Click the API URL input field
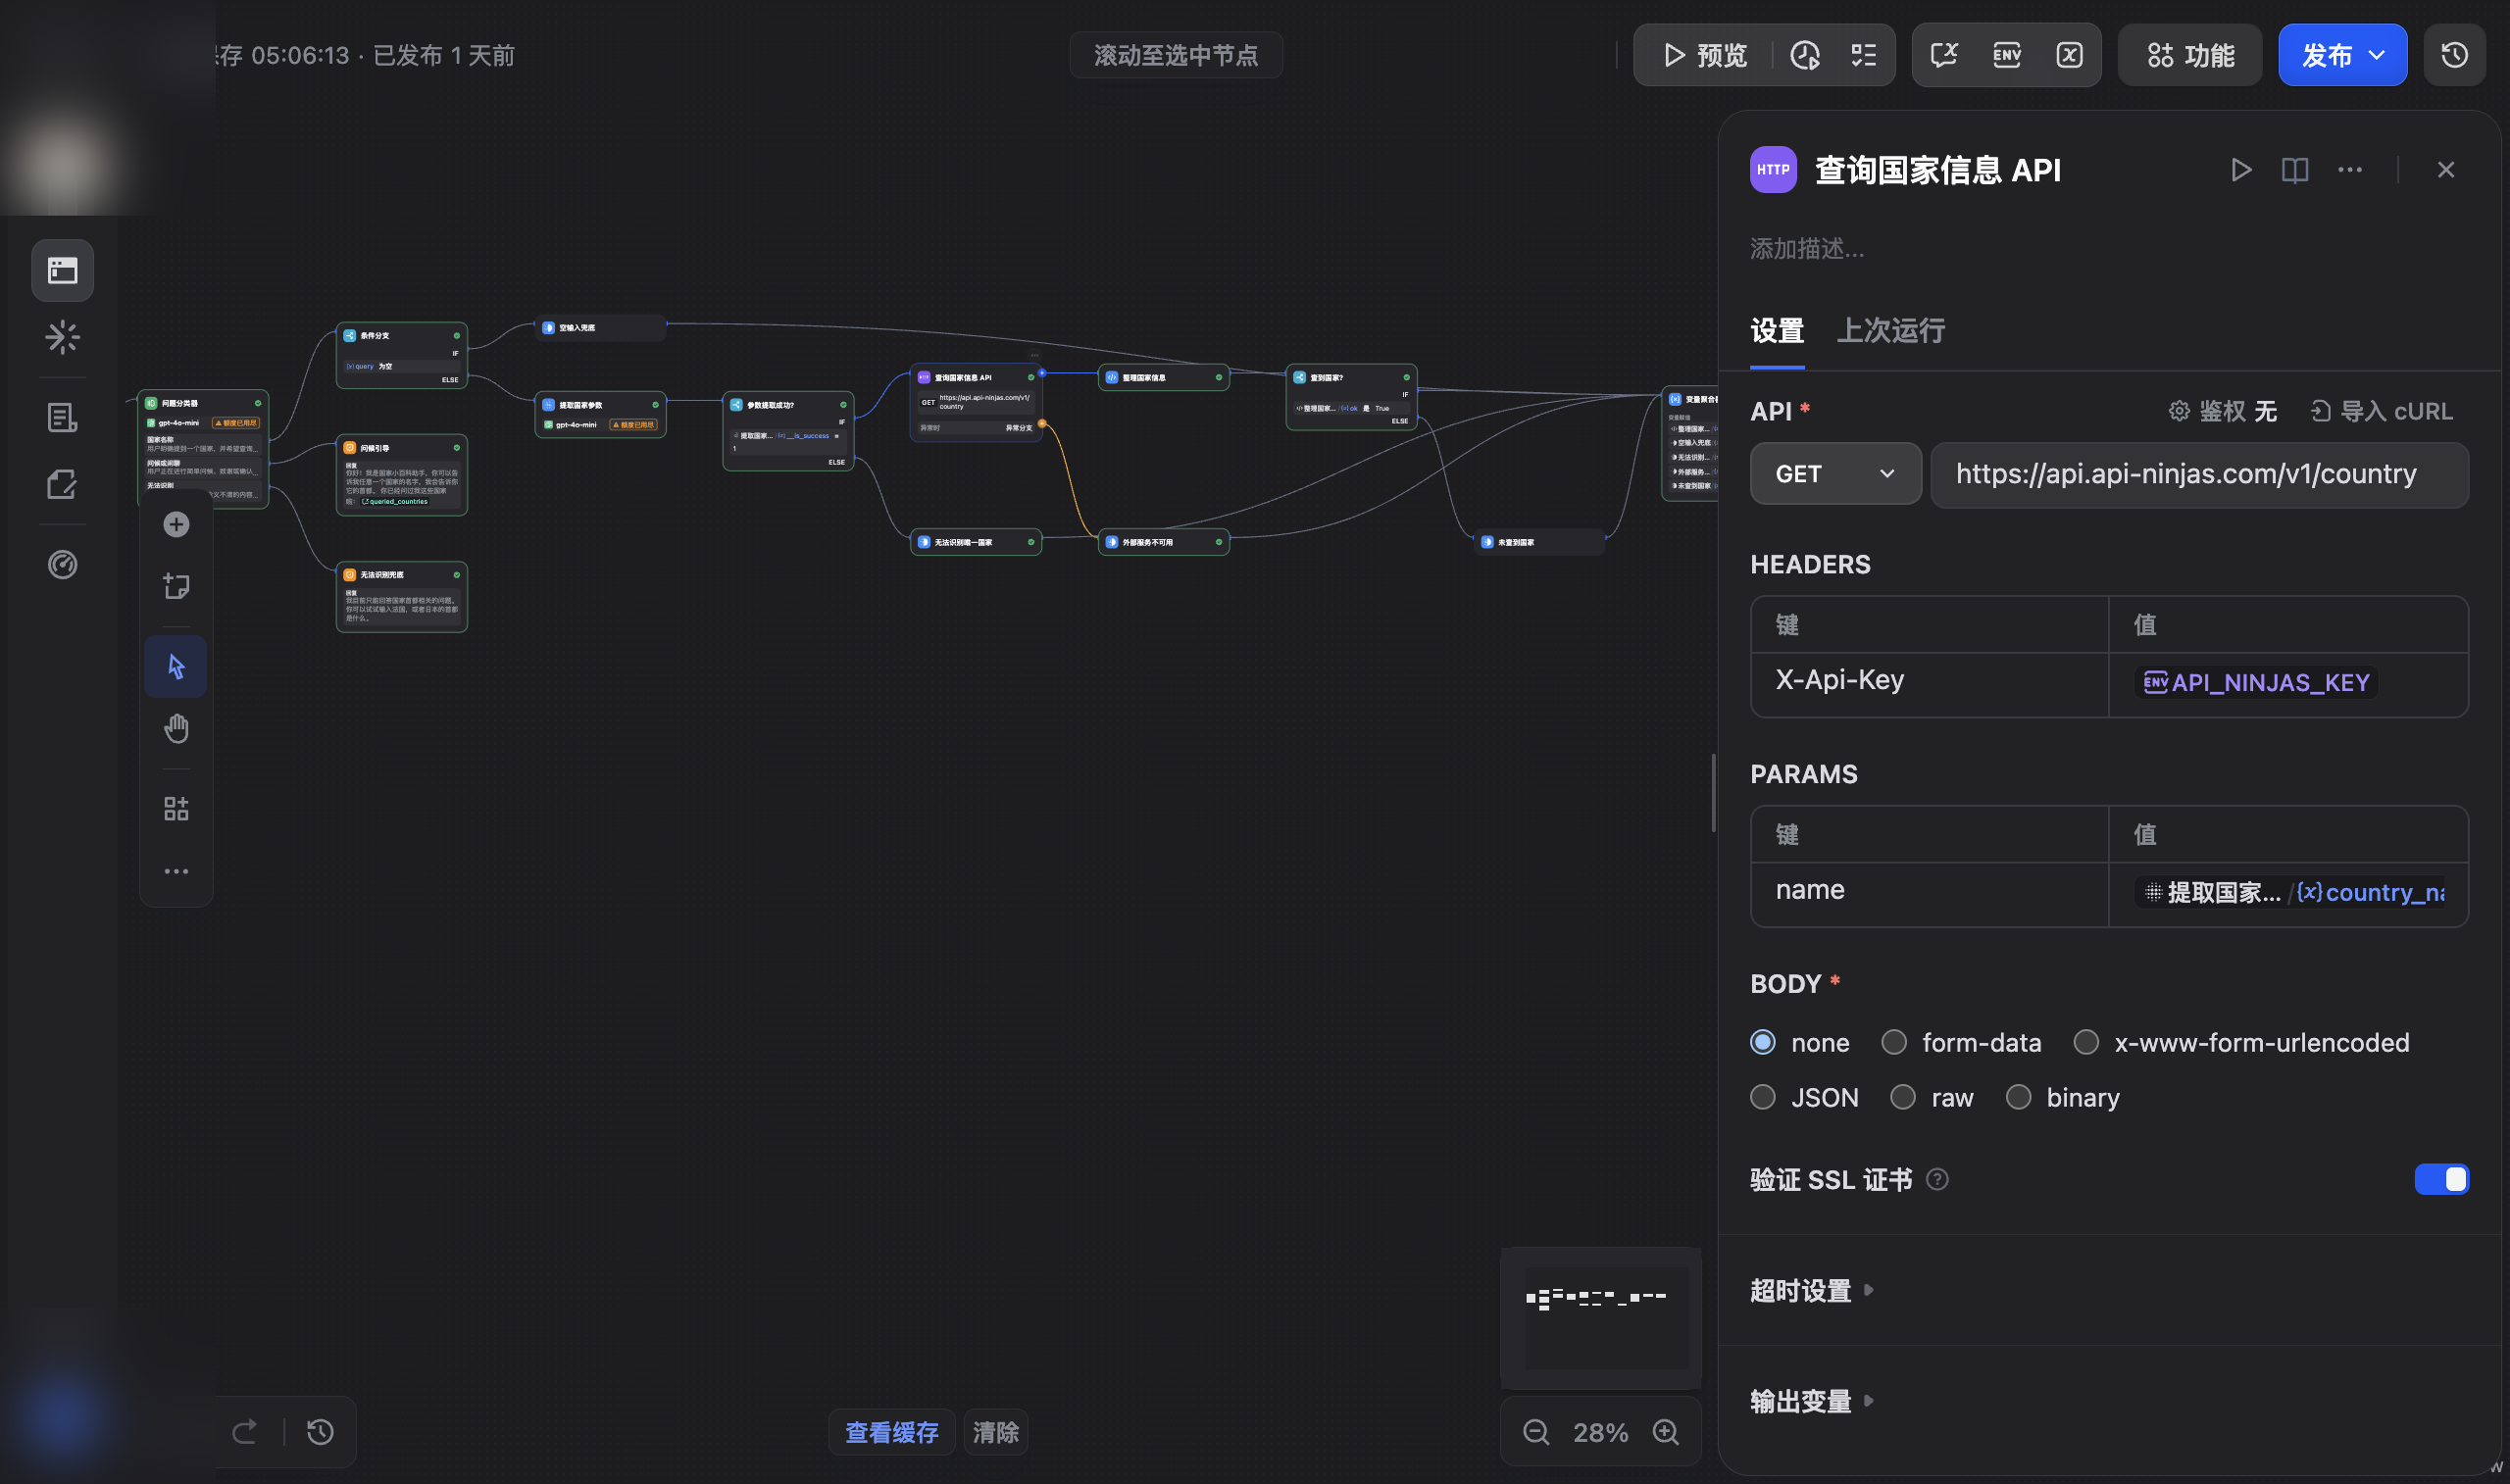Viewport: 2510px width, 1484px height. pyautogui.click(x=2199, y=474)
